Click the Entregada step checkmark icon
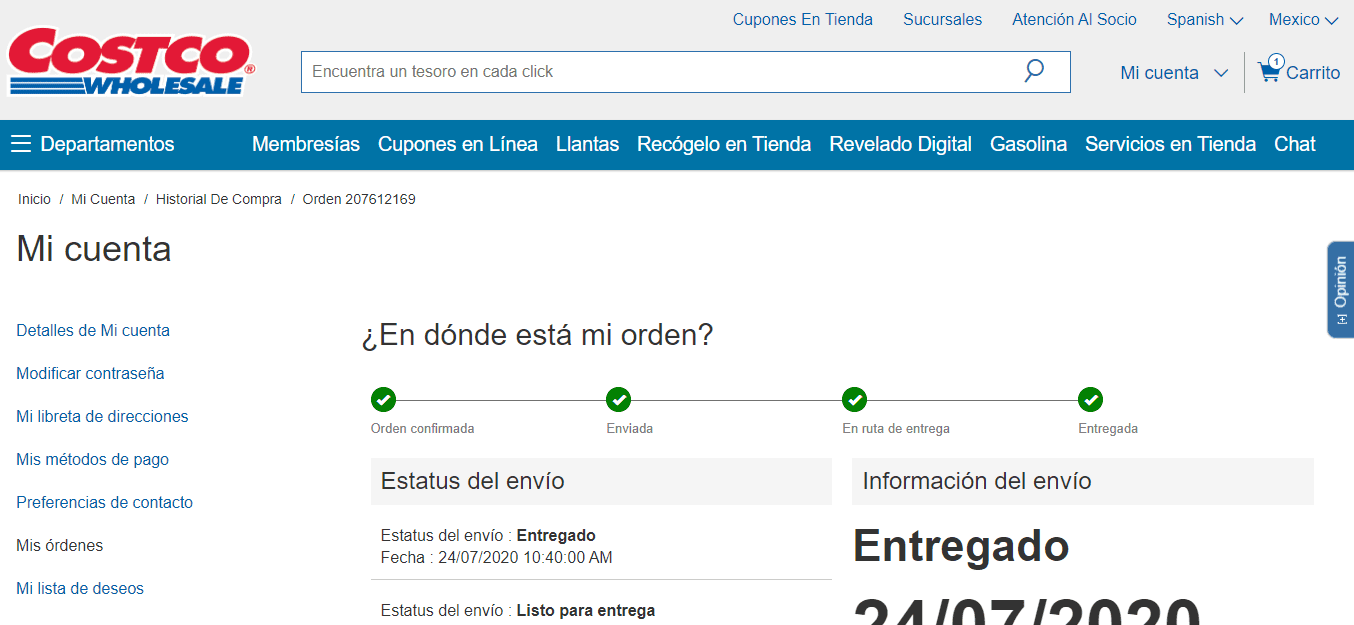The height and width of the screenshot is (625, 1354). click(x=1090, y=400)
